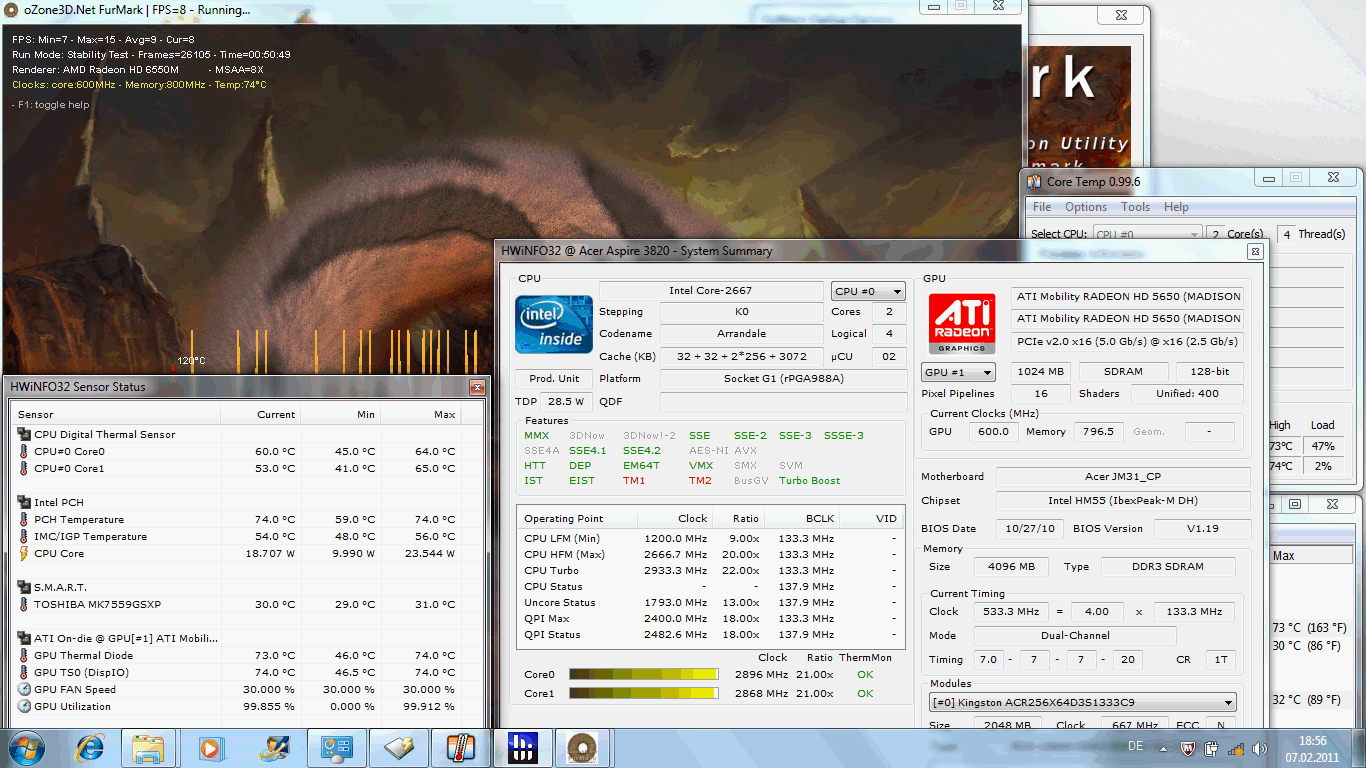
Task: Click the Current column header in Sensor Status
Action: [260, 414]
